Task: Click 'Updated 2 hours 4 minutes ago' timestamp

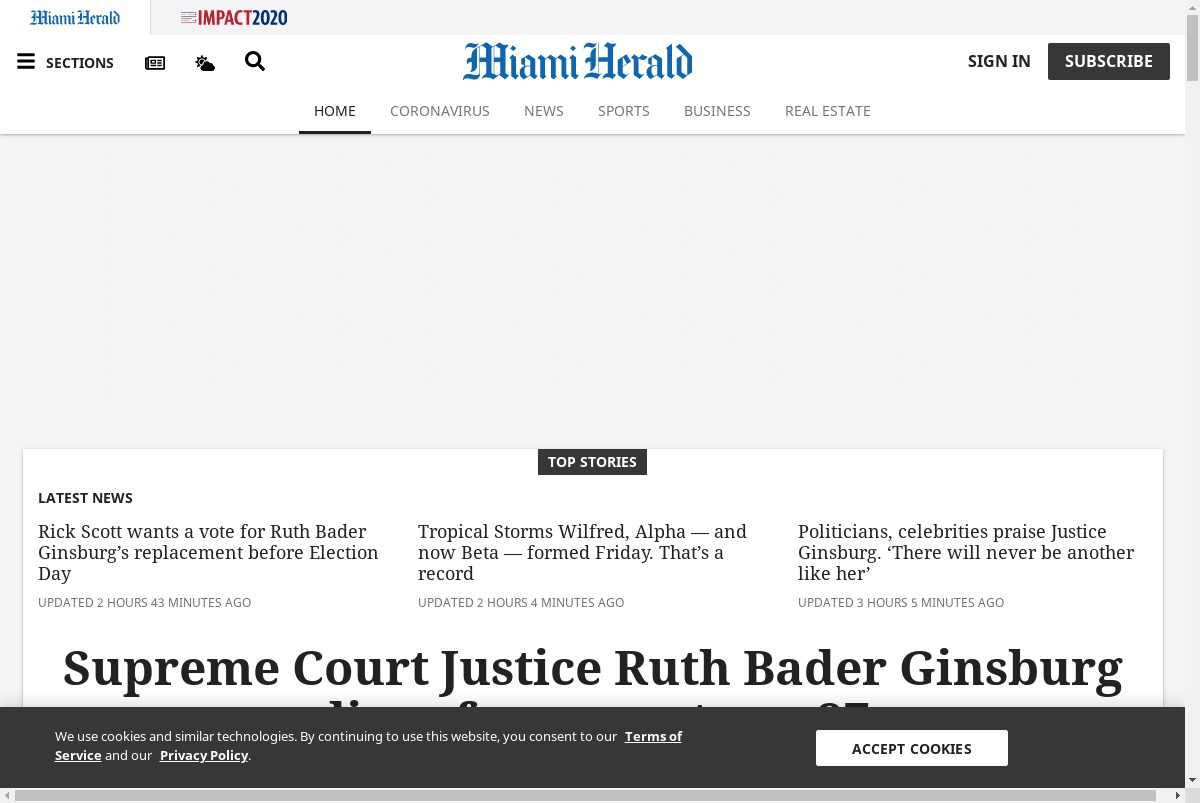Action: [x=521, y=603]
